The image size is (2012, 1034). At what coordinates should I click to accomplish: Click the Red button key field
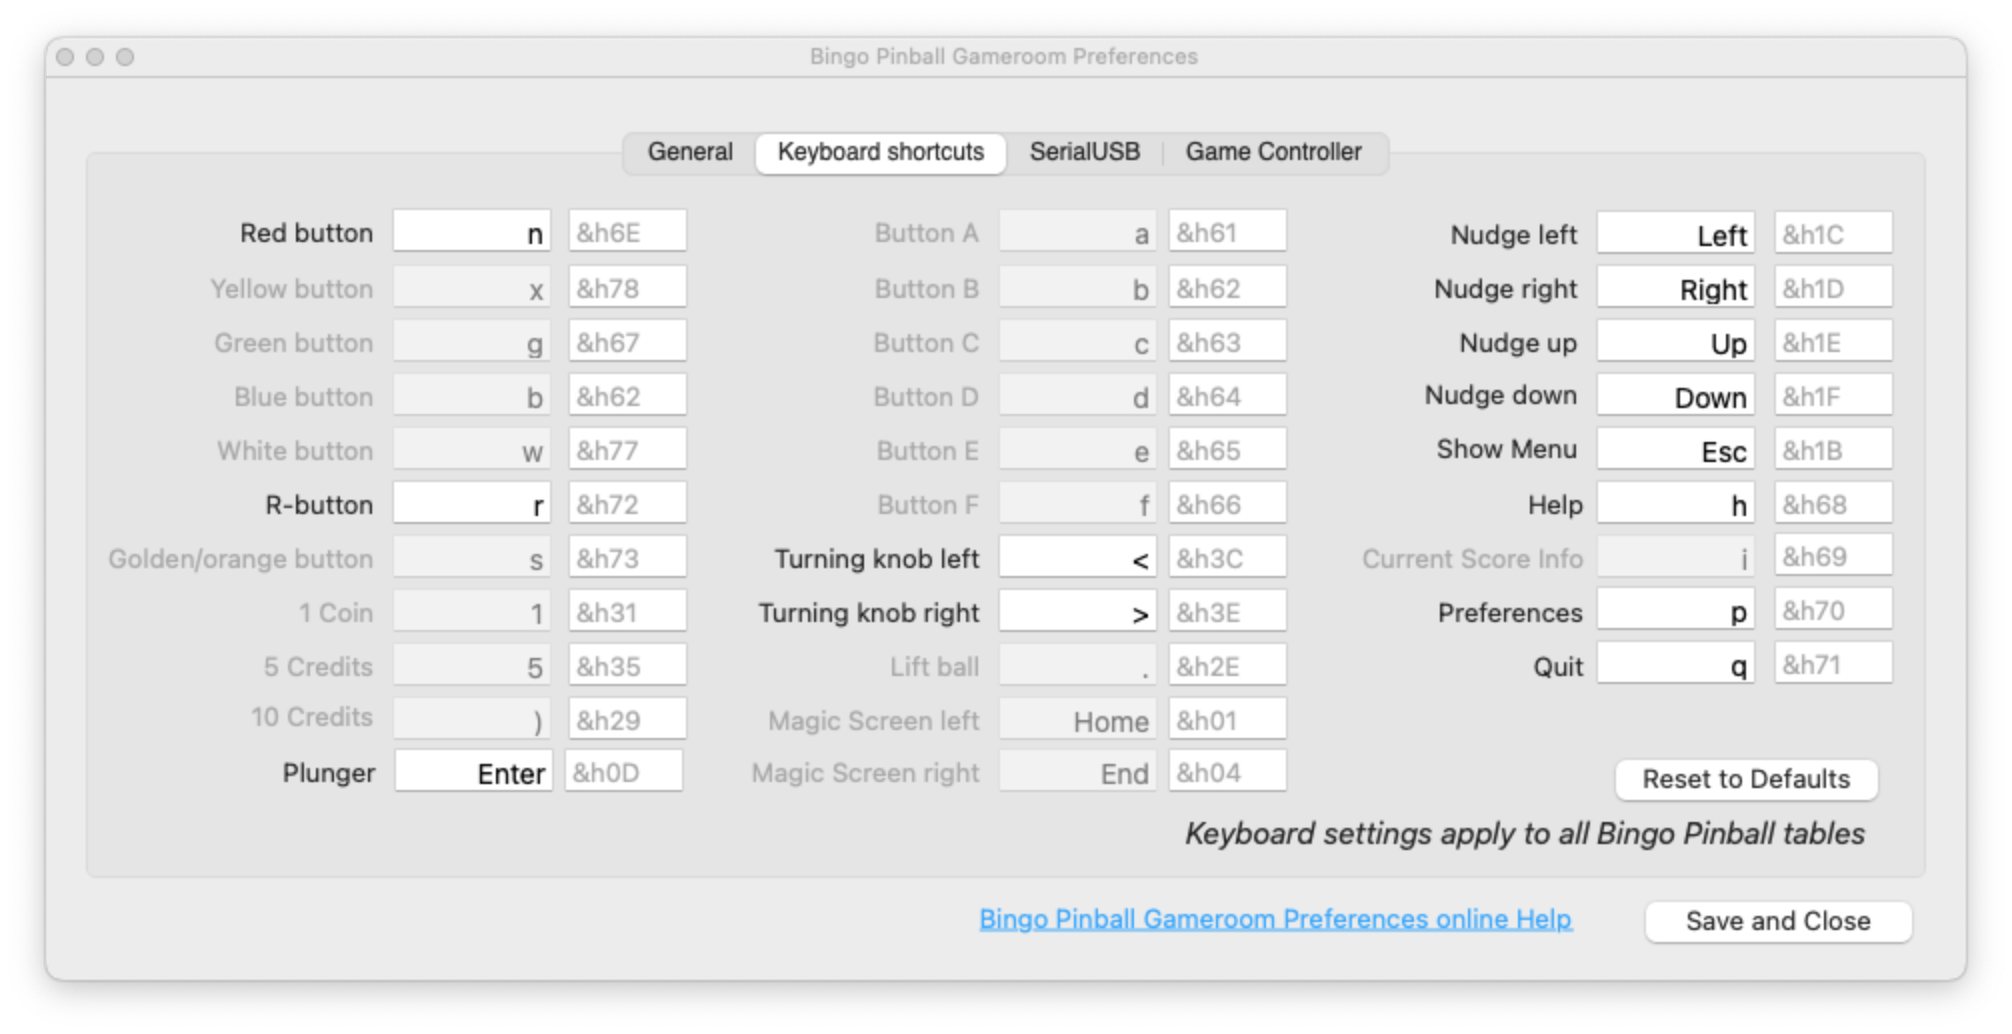pyautogui.click(x=472, y=232)
